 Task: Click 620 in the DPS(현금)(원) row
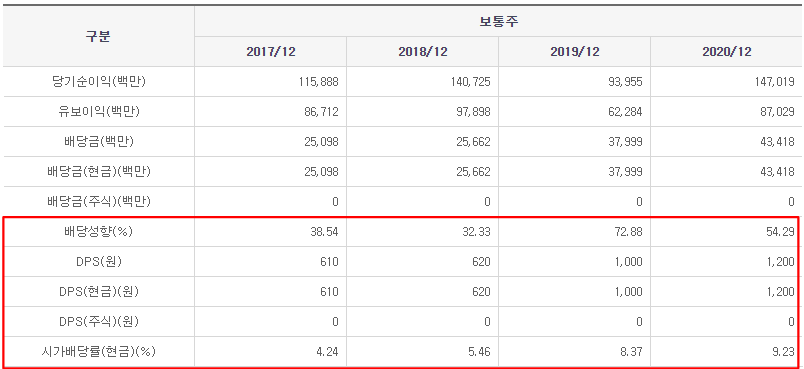pos(481,292)
